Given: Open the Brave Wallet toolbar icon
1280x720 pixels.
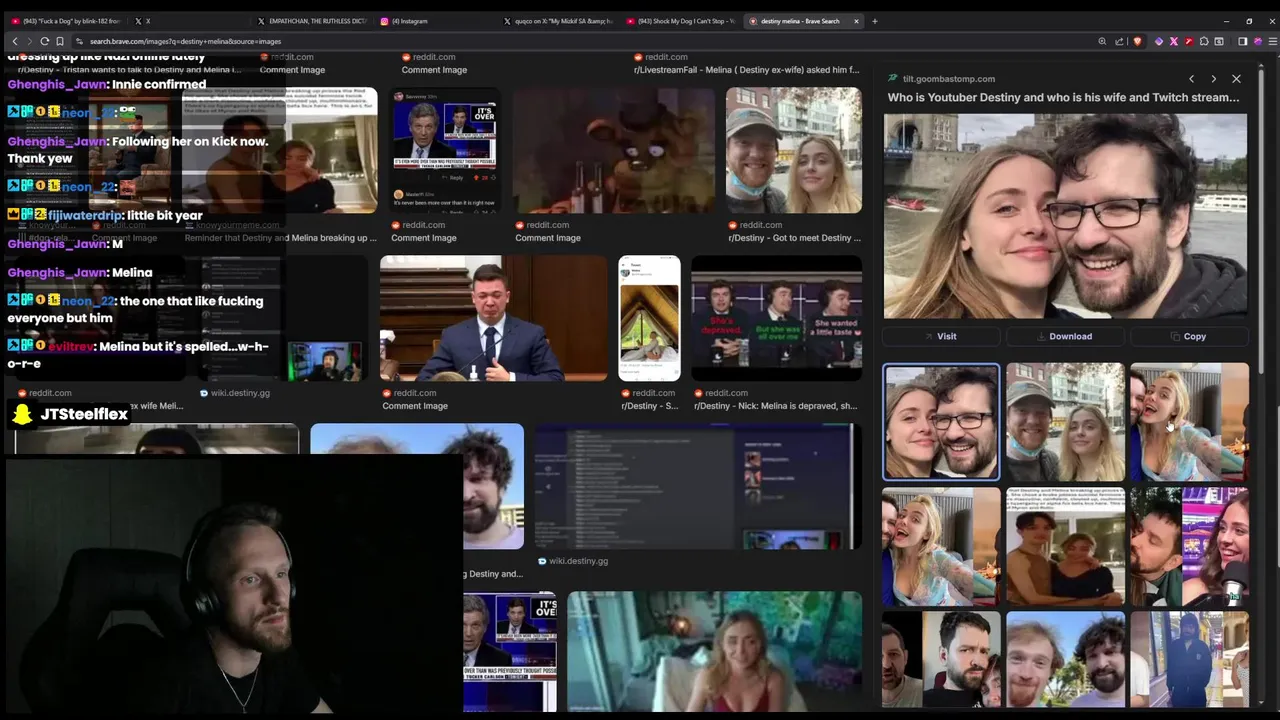Looking at the screenshot, I should [1219, 41].
